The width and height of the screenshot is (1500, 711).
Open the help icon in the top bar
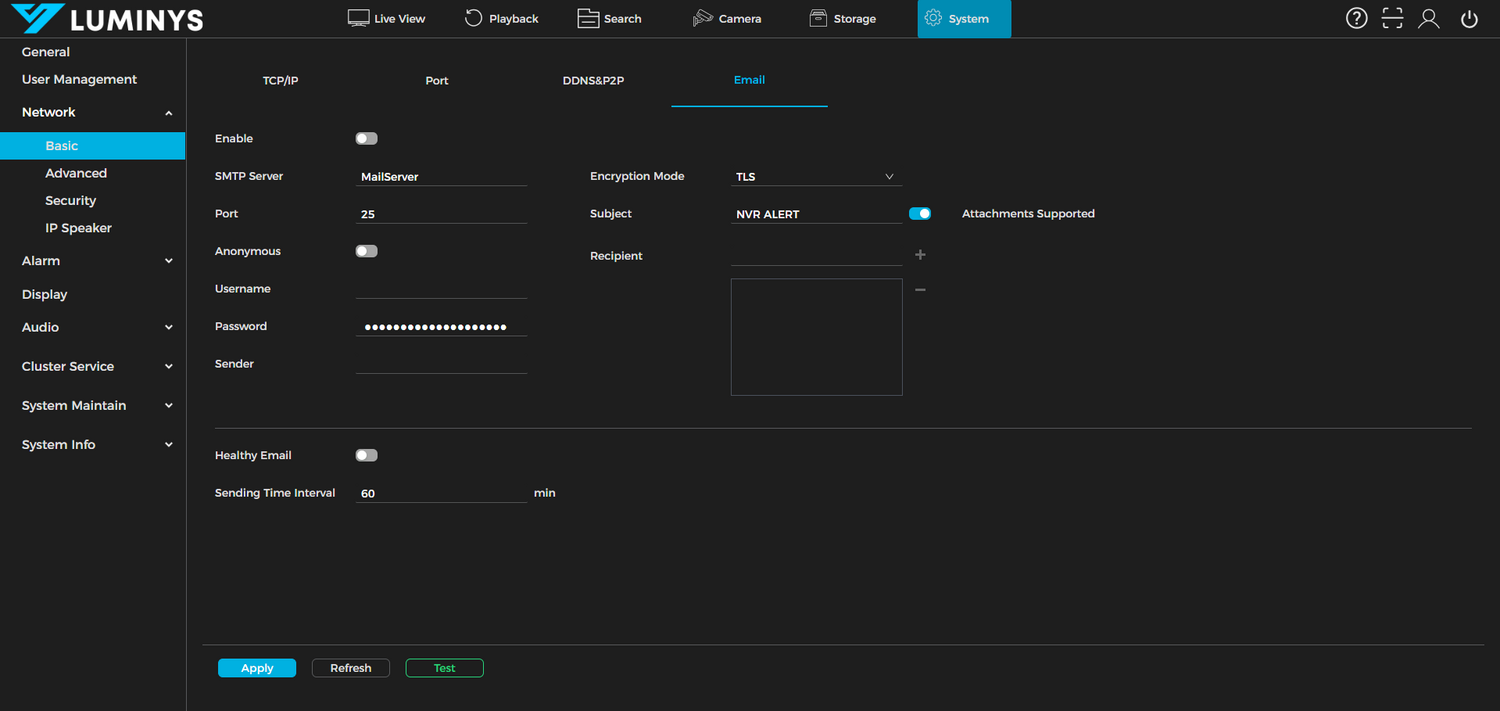click(x=1356, y=18)
